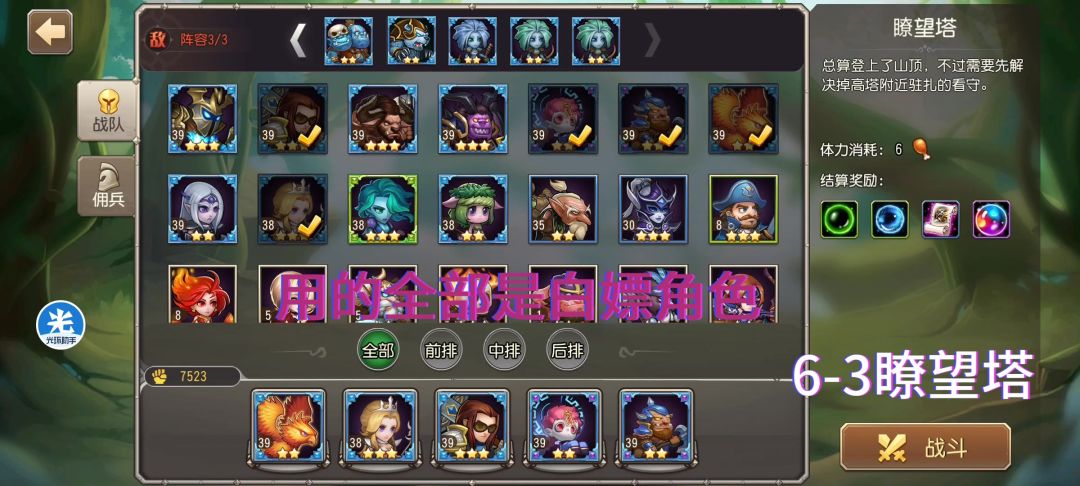Show next enemy lineup with right chevron
The height and width of the screenshot is (486, 1080).
pyautogui.click(x=652, y=41)
